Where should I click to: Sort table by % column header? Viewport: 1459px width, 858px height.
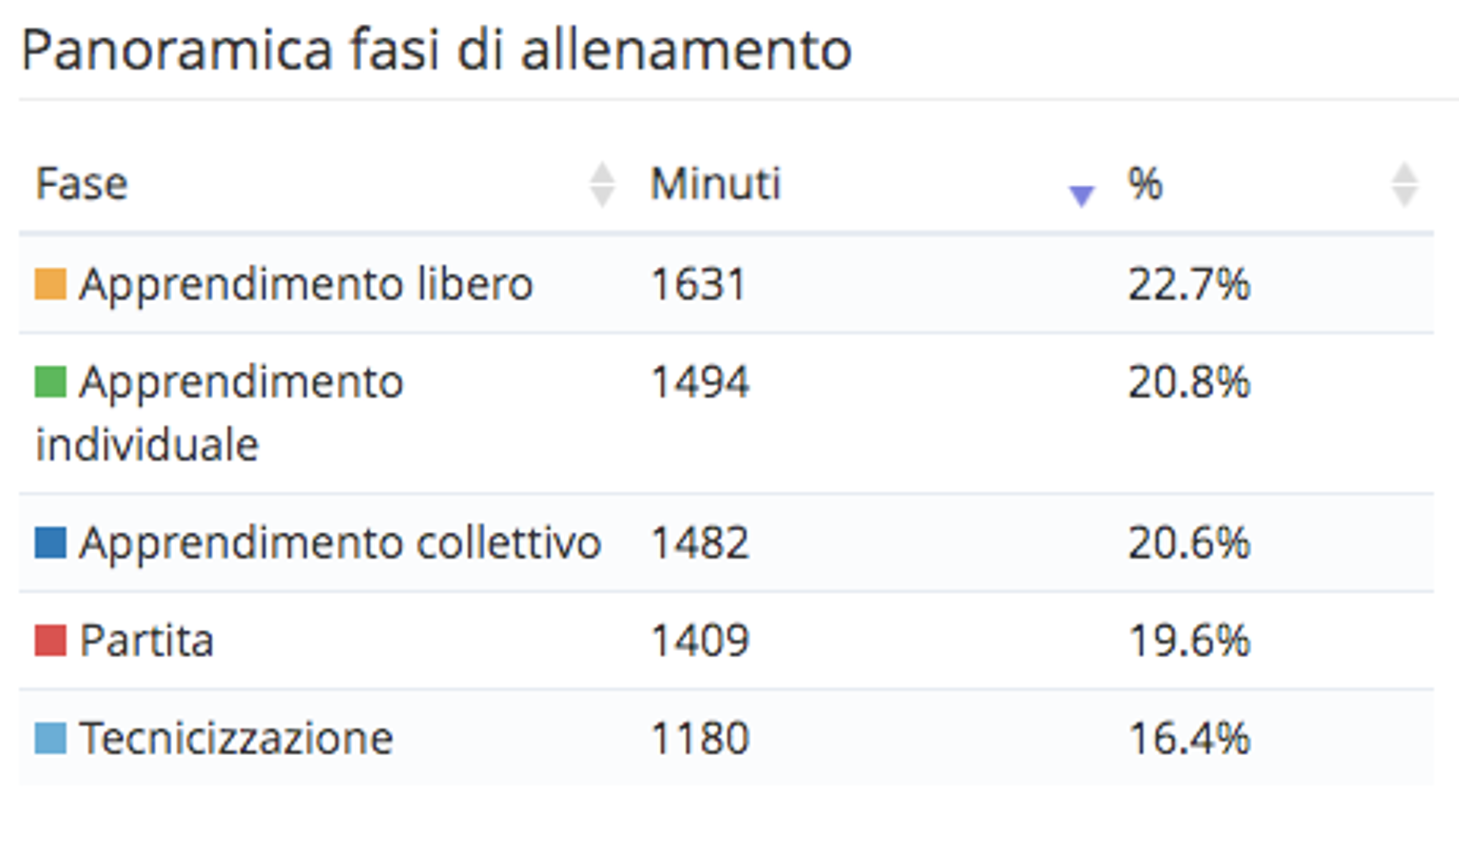tap(1145, 184)
